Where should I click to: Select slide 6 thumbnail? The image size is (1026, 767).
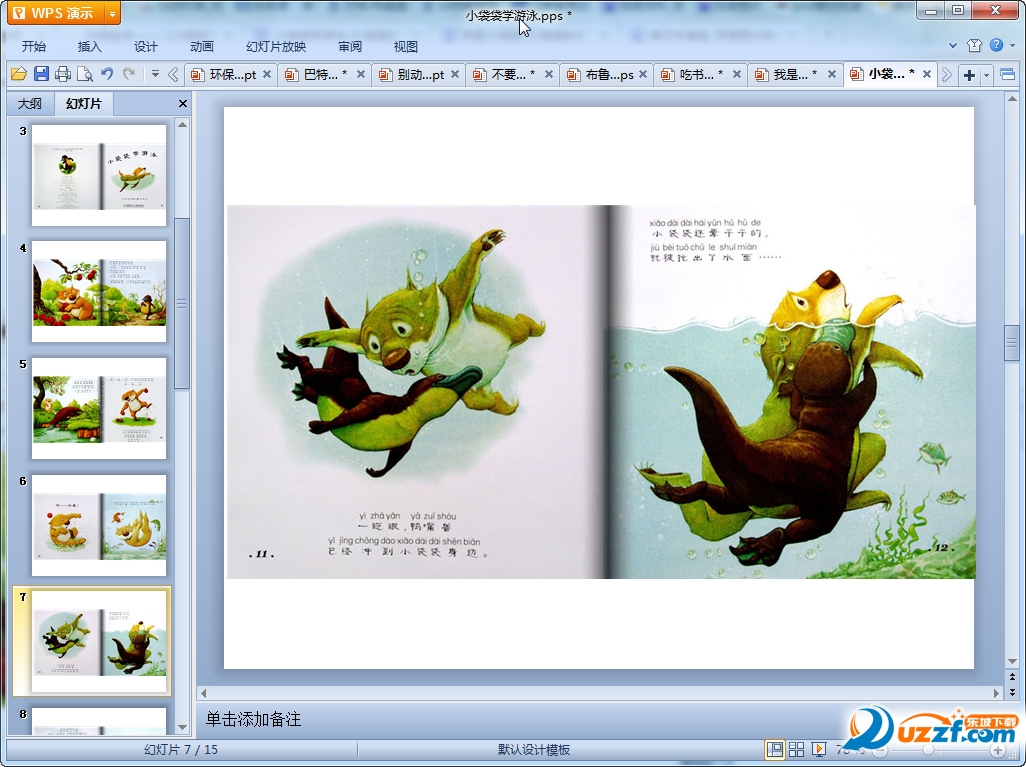pos(99,525)
